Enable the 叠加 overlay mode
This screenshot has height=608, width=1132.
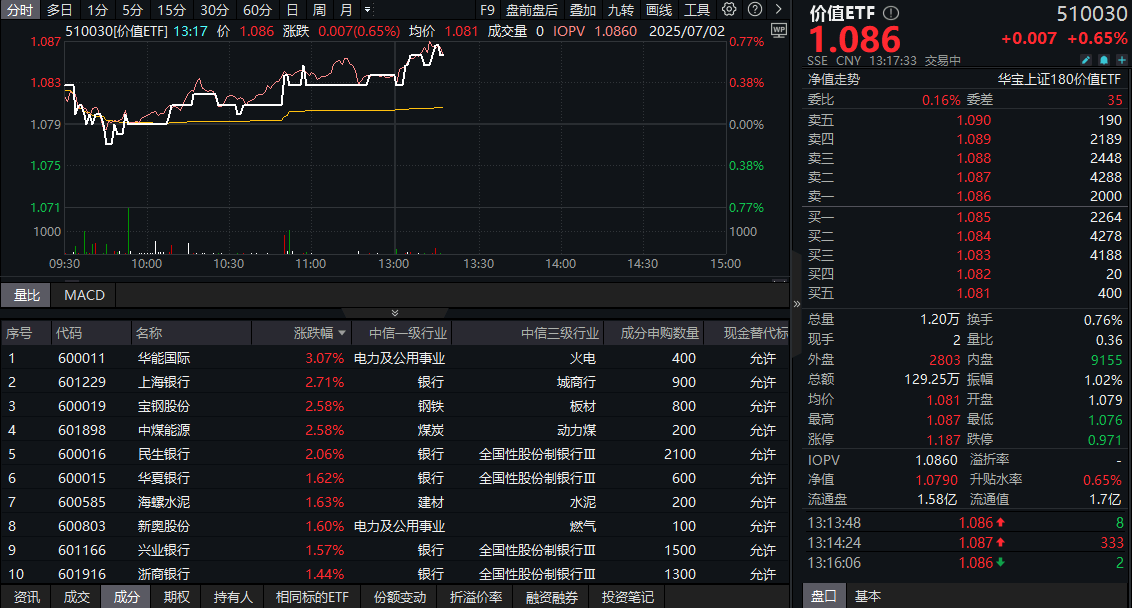[583, 10]
